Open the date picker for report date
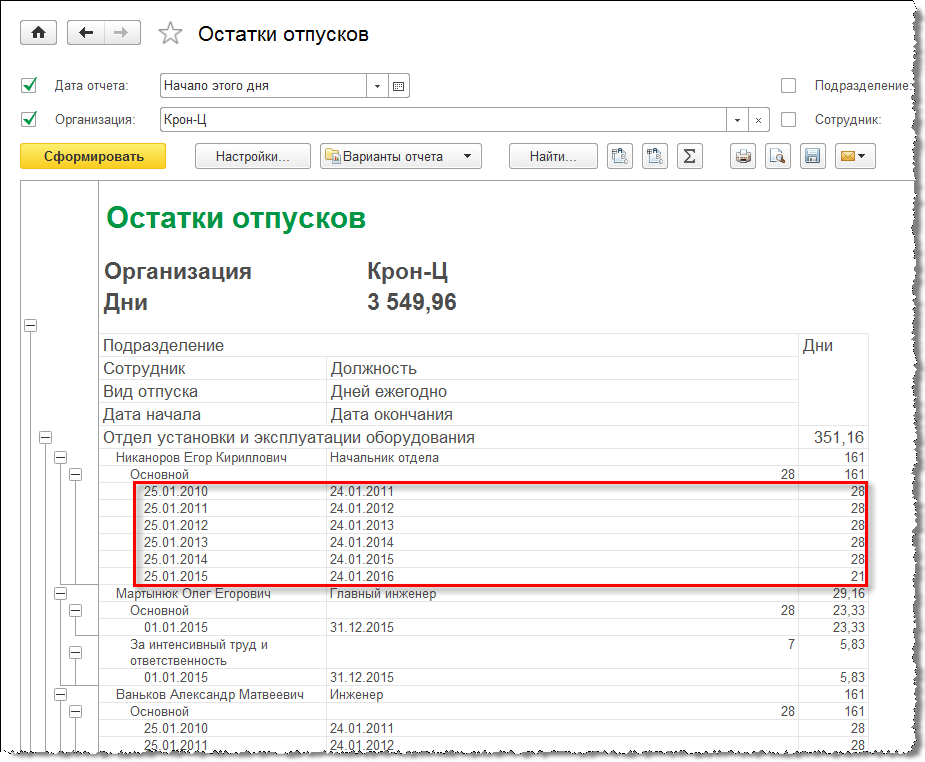 399,86
